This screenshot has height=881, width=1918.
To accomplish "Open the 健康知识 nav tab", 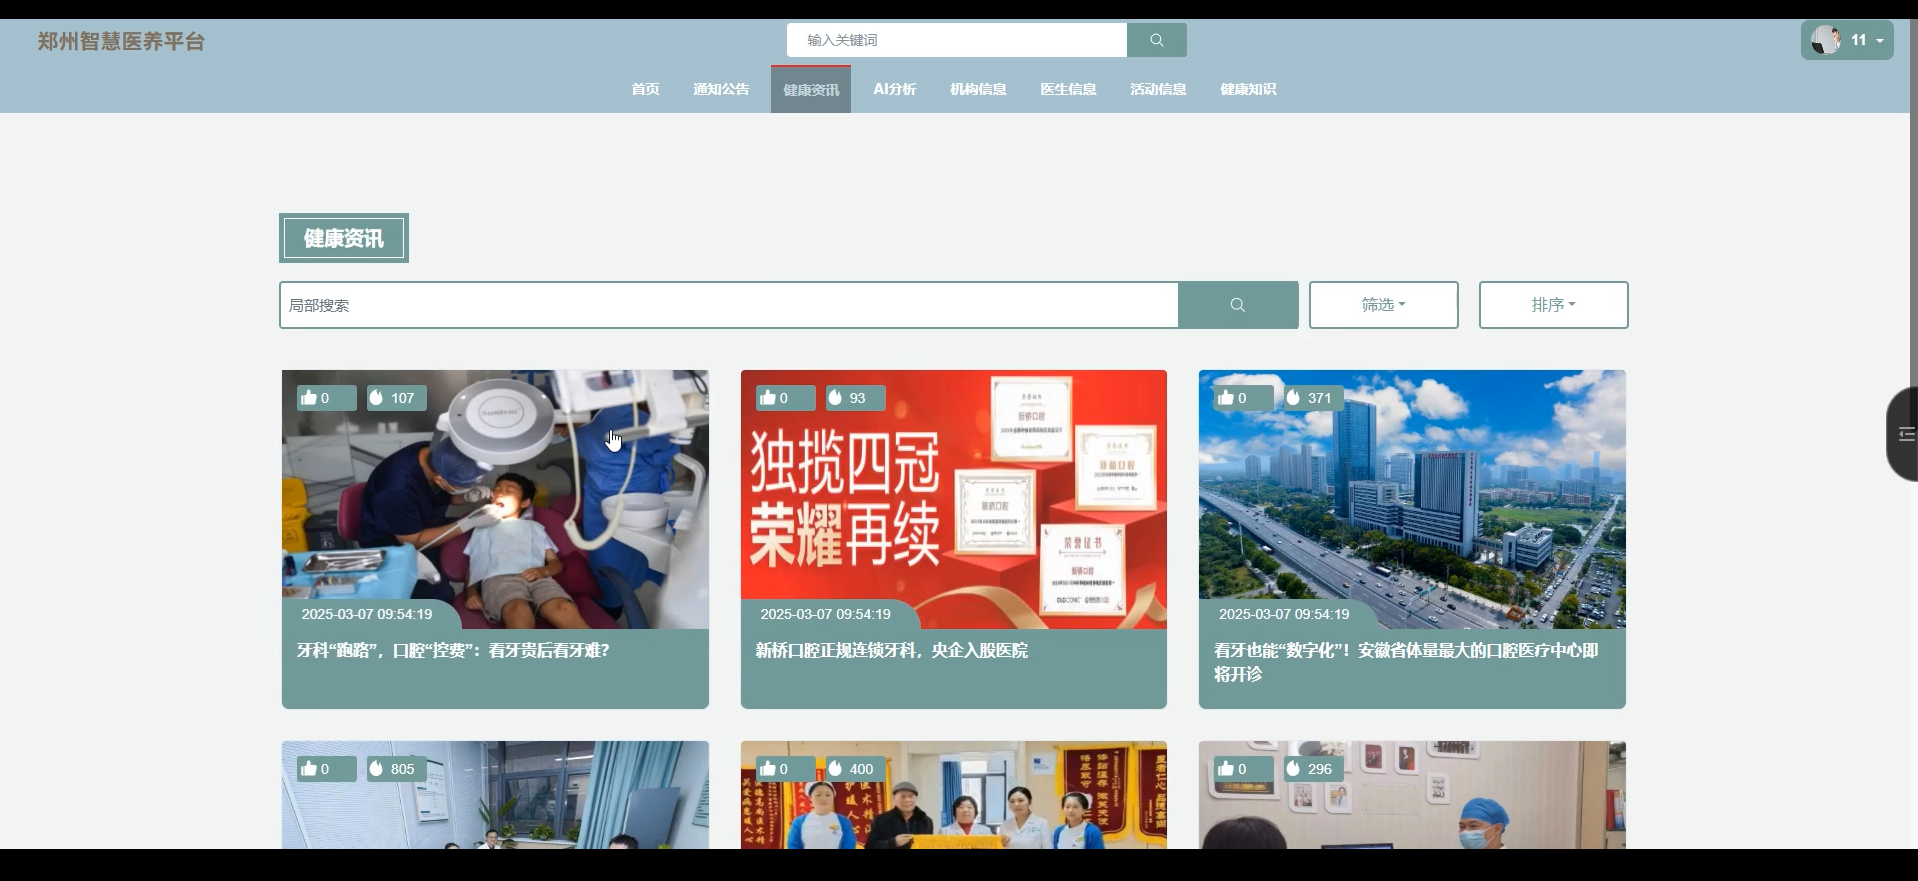I will (x=1248, y=89).
